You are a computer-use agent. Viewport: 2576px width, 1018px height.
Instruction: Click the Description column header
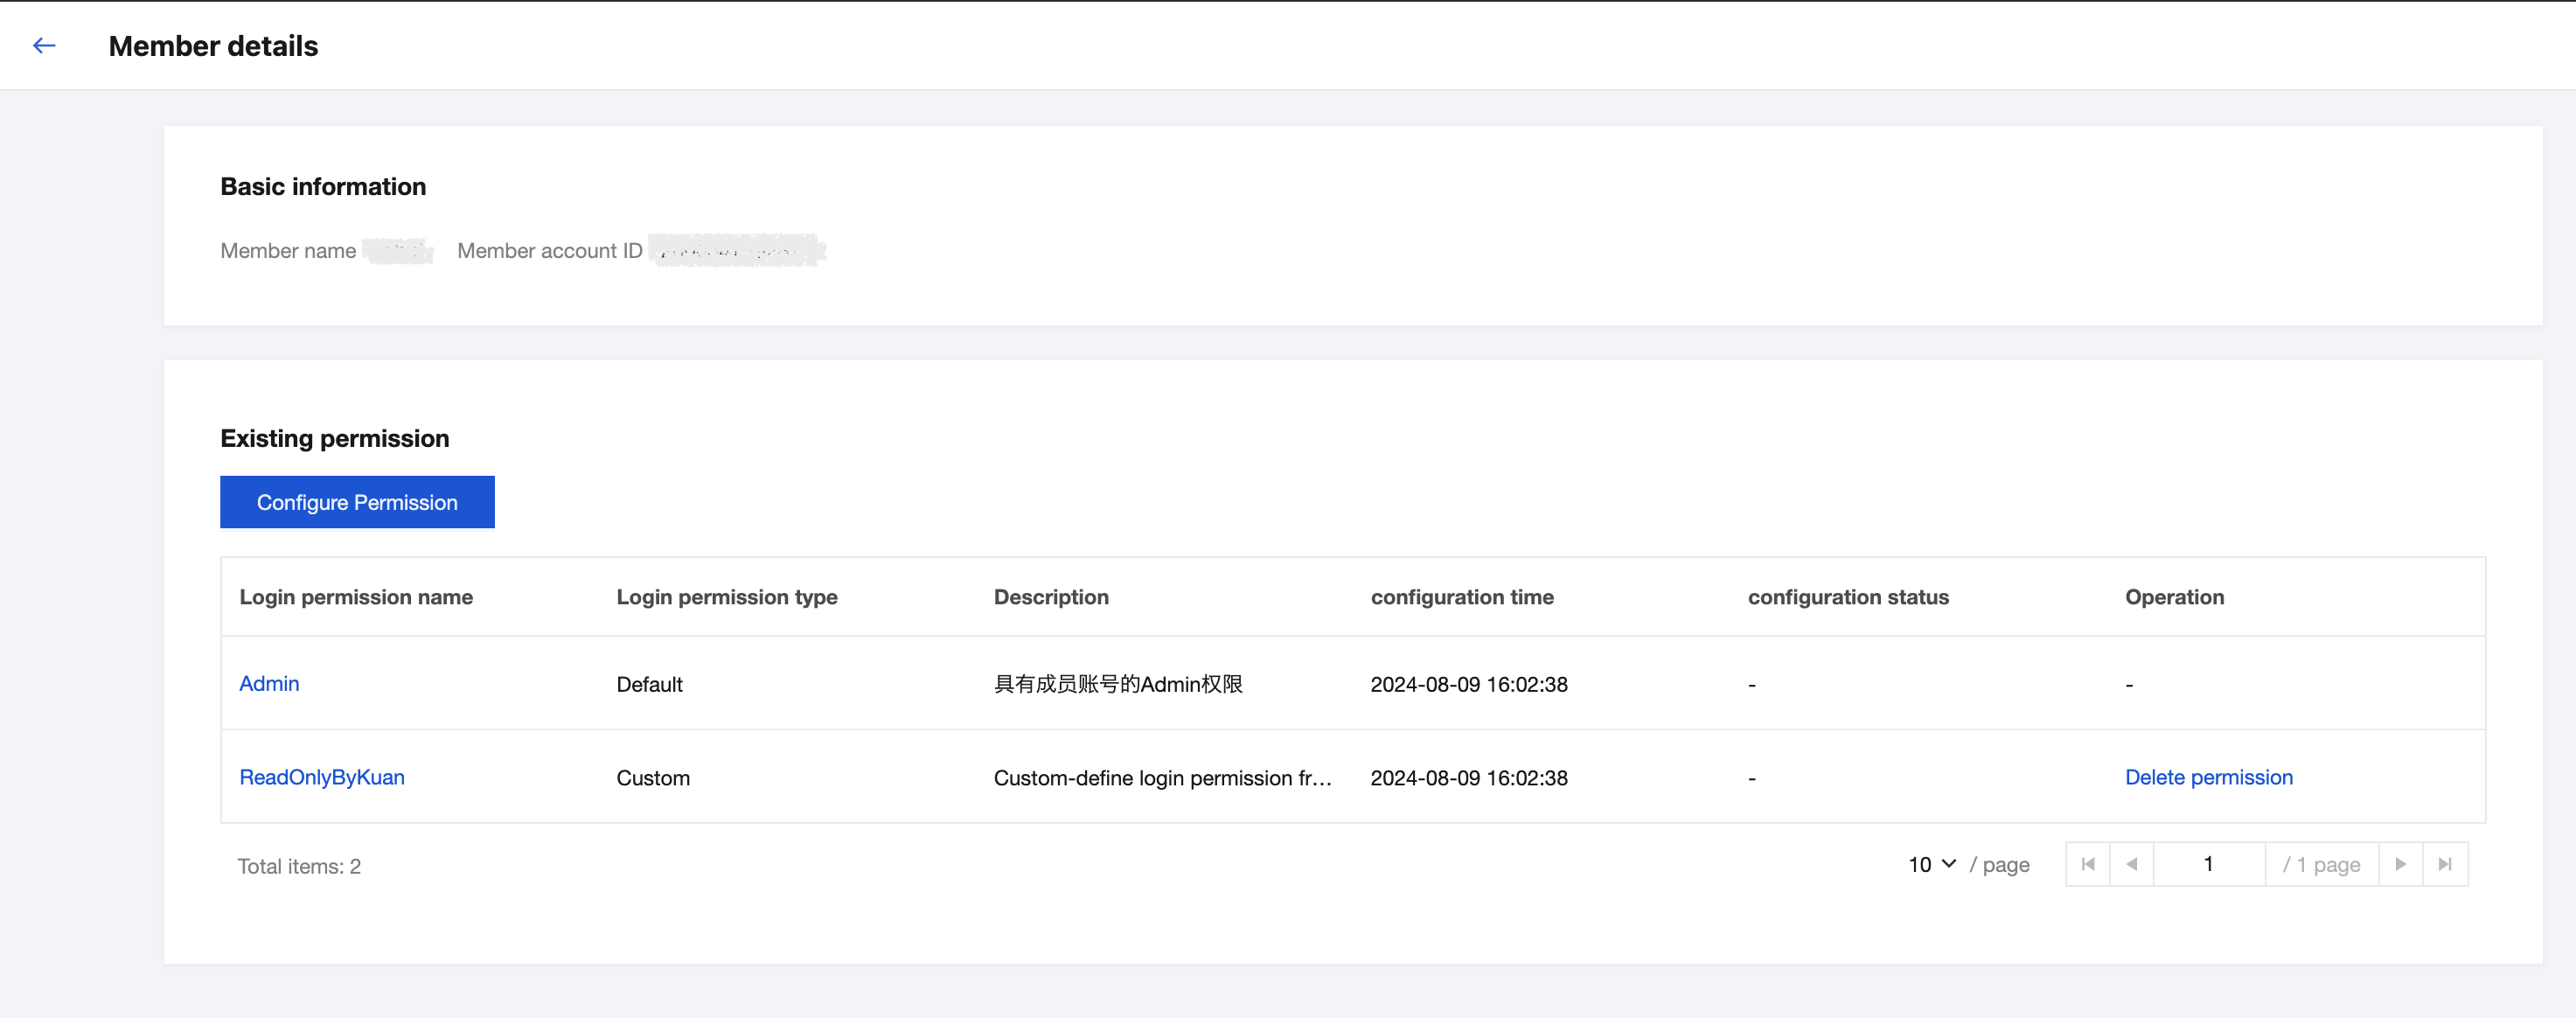pyautogui.click(x=1051, y=597)
